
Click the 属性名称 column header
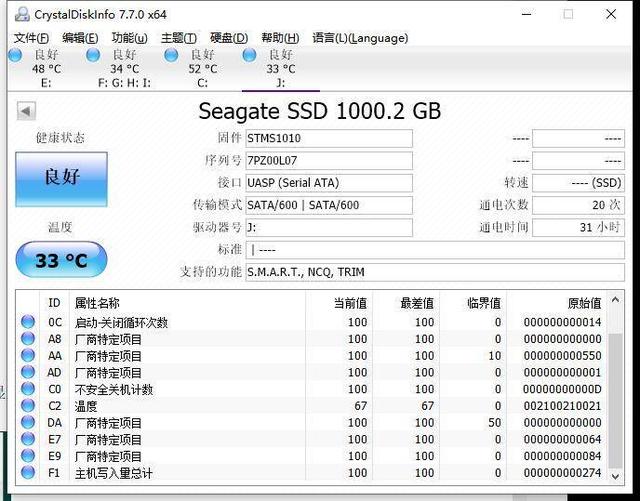187,303
